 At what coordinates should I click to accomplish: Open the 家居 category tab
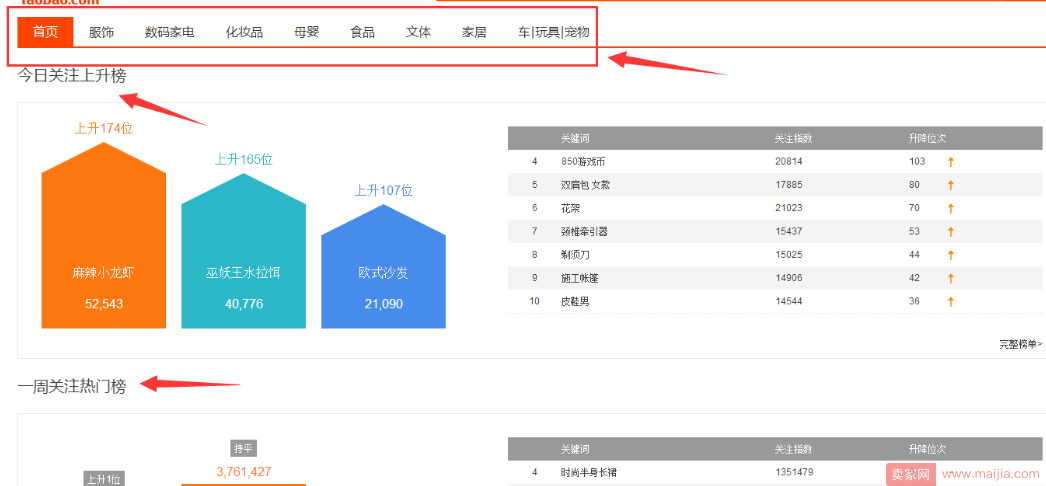[474, 32]
